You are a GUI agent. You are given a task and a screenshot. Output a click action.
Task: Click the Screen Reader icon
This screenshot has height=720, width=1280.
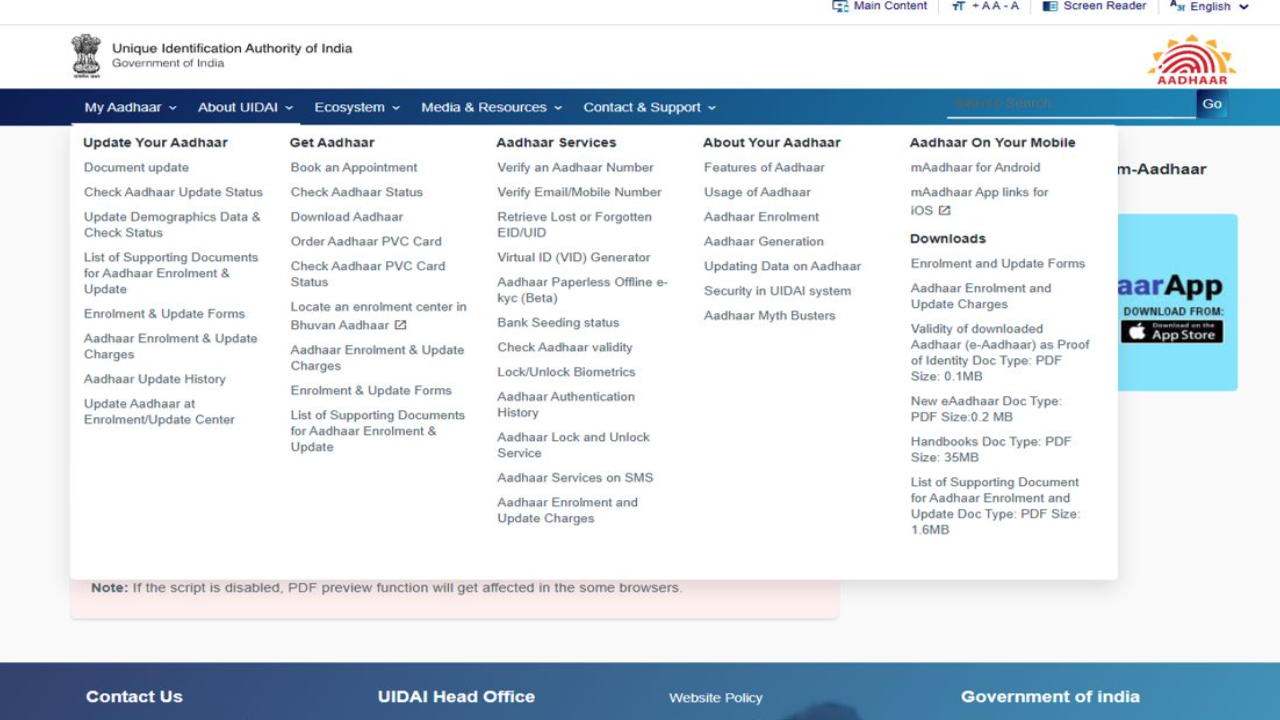point(1050,6)
